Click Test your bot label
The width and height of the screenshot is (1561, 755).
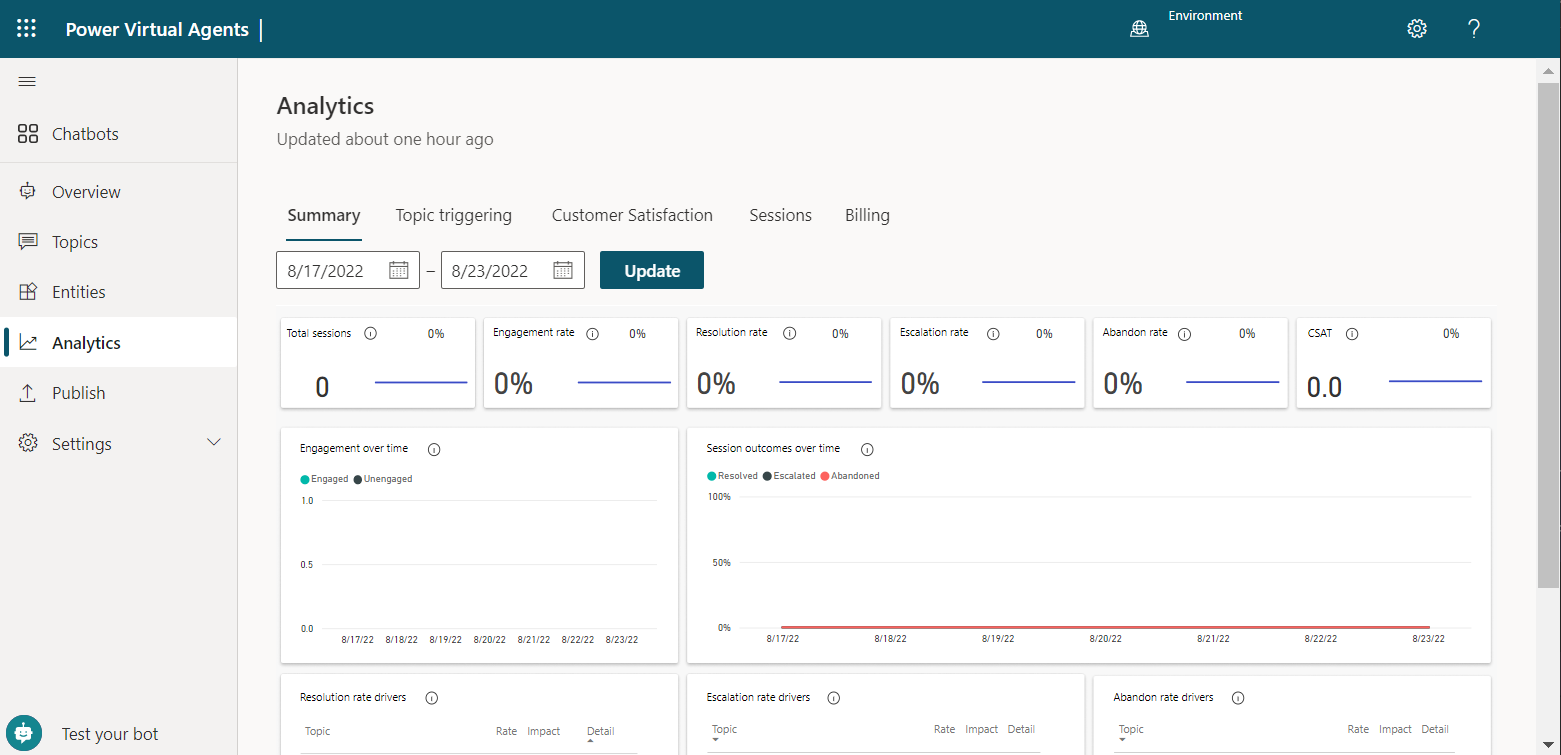tap(110, 734)
